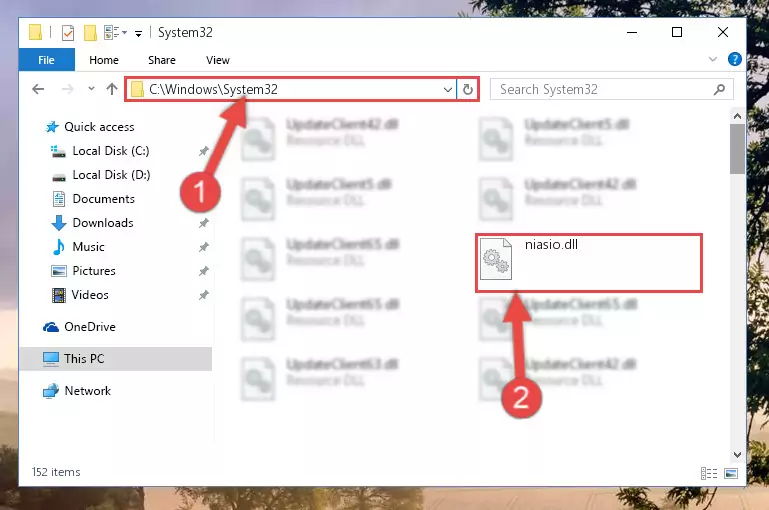769x510 pixels.
Task: Click the scroll down arrow of file list
Action: click(737, 455)
